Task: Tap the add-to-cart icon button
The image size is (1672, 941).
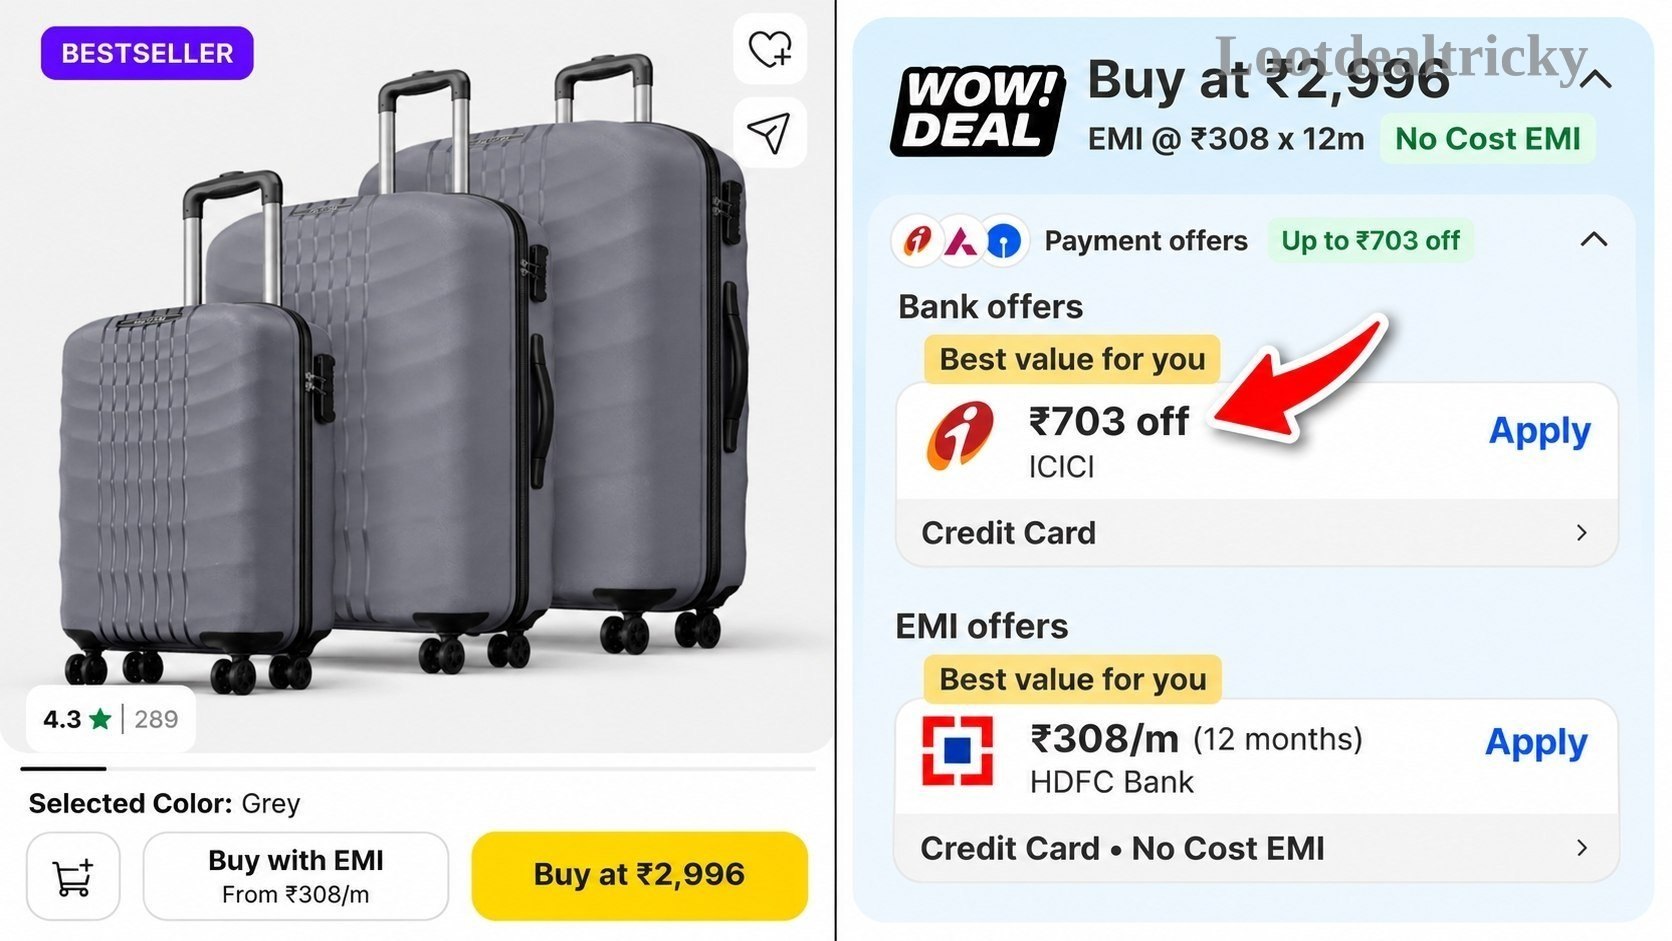Action: coord(73,877)
